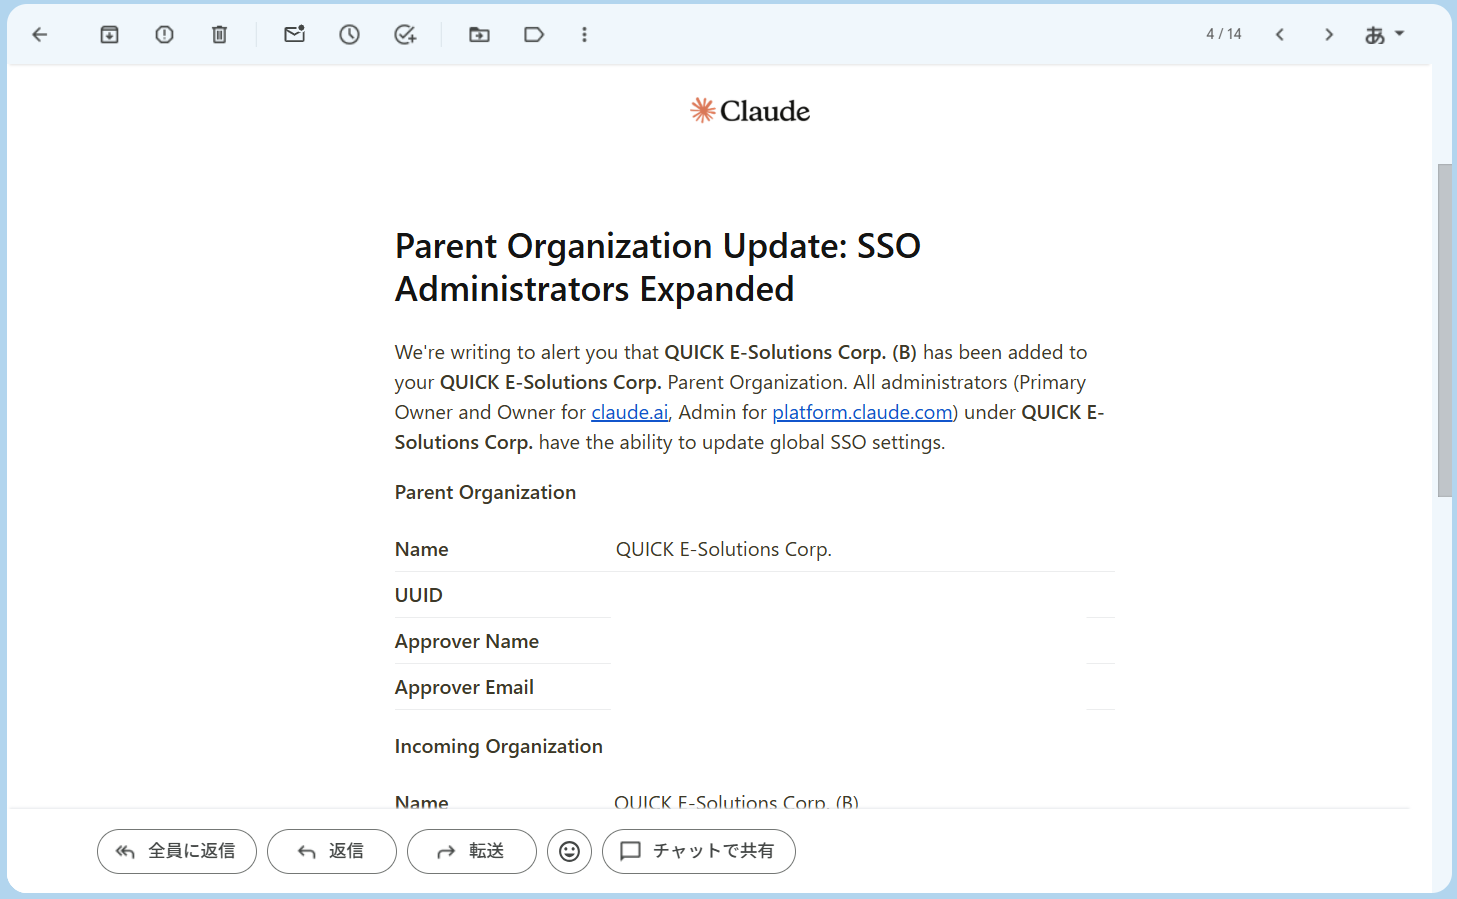The width and height of the screenshot is (1457, 899).
Task: Click the '4 / 14' message counter
Action: tap(1224, 34)
